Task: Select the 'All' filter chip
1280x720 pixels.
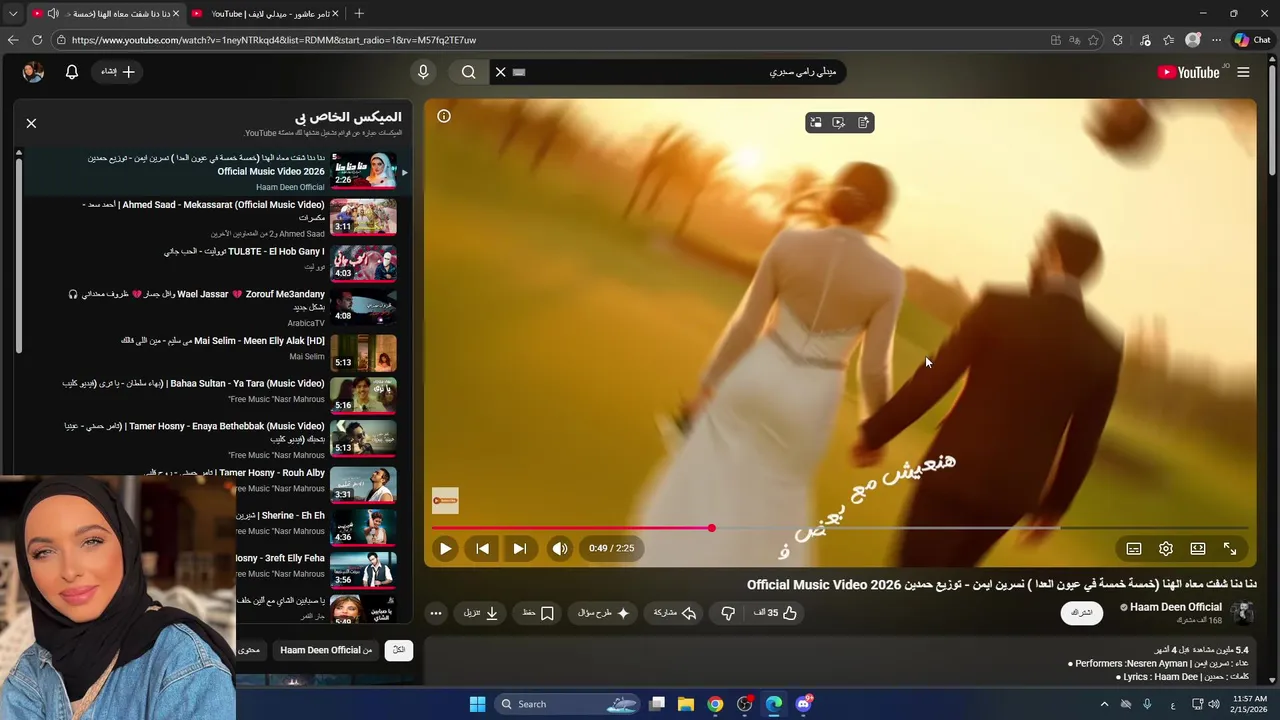Action: click(399, 650)
